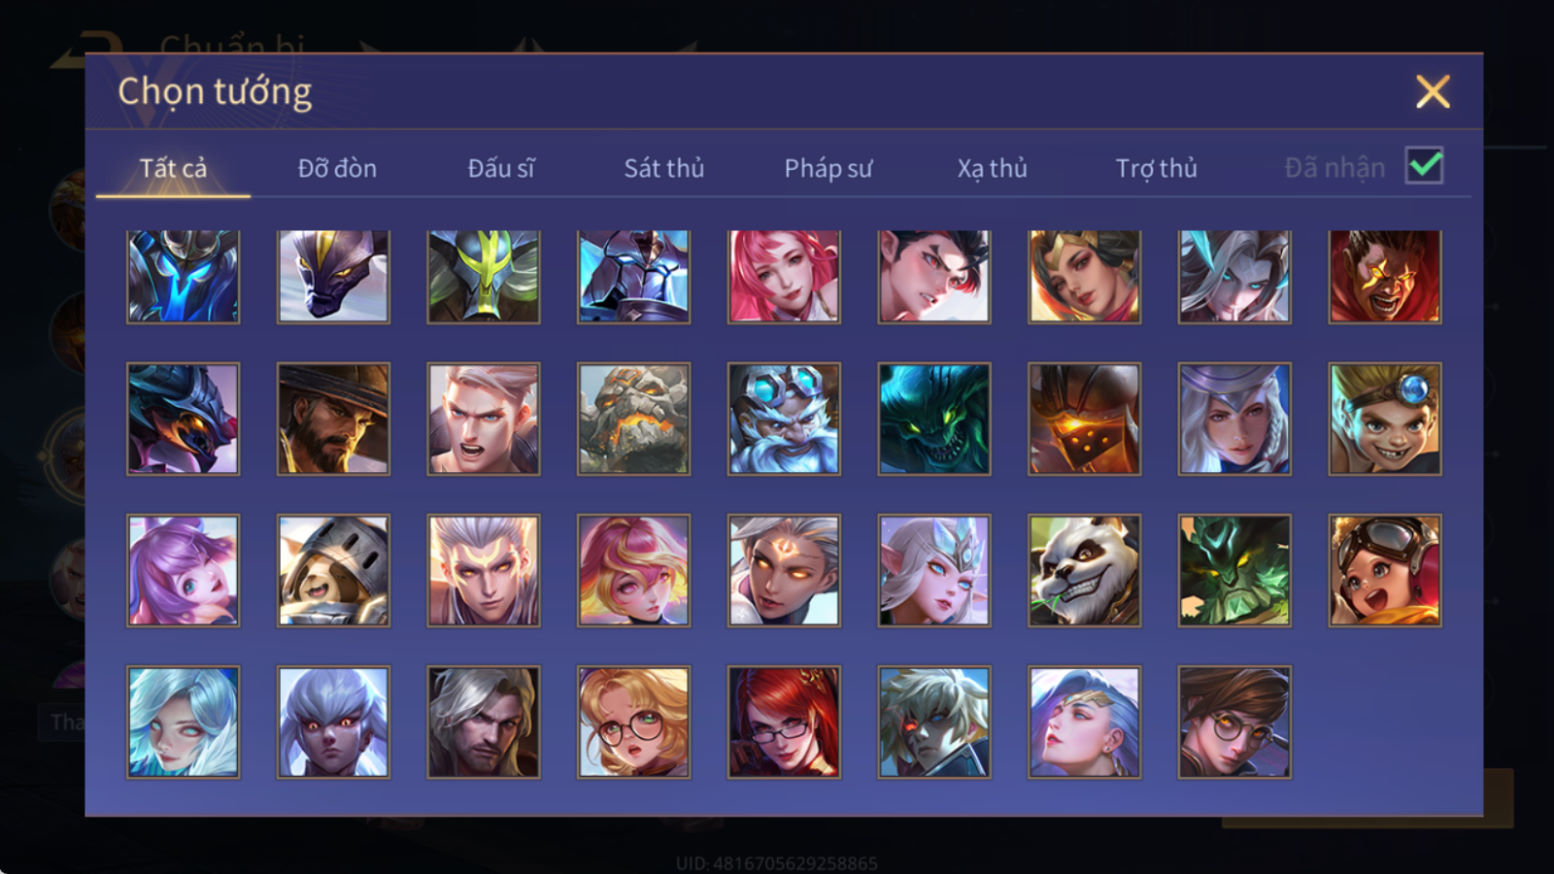The image size is (1554, 874).
Task: Toggle the Đã nhận checkbox
Action: tap(1424, 166)
